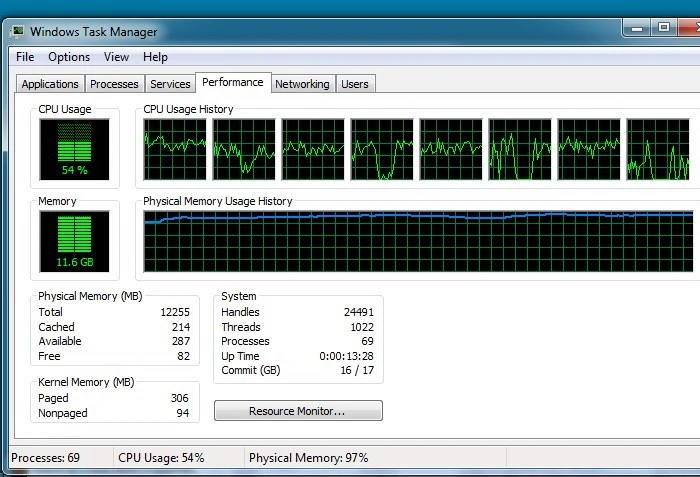The width and height of the screenshot is (700, 477).
Task: Switch to the Processes tab
Action: pos(114,84)
